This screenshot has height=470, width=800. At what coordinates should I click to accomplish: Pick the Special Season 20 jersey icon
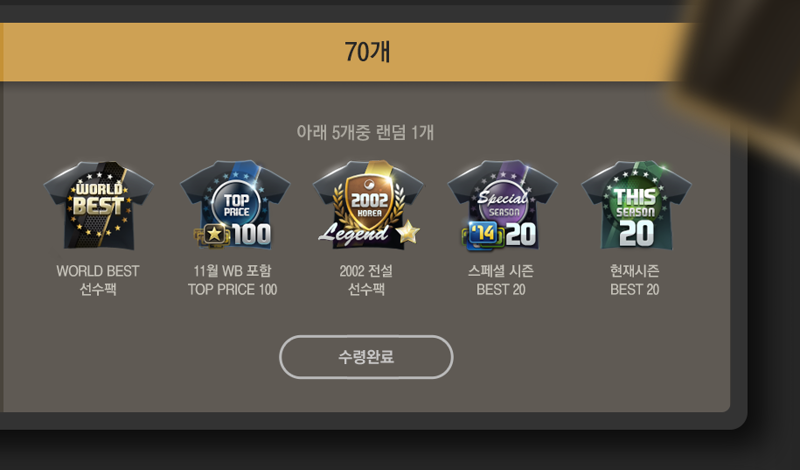(503, 205)
